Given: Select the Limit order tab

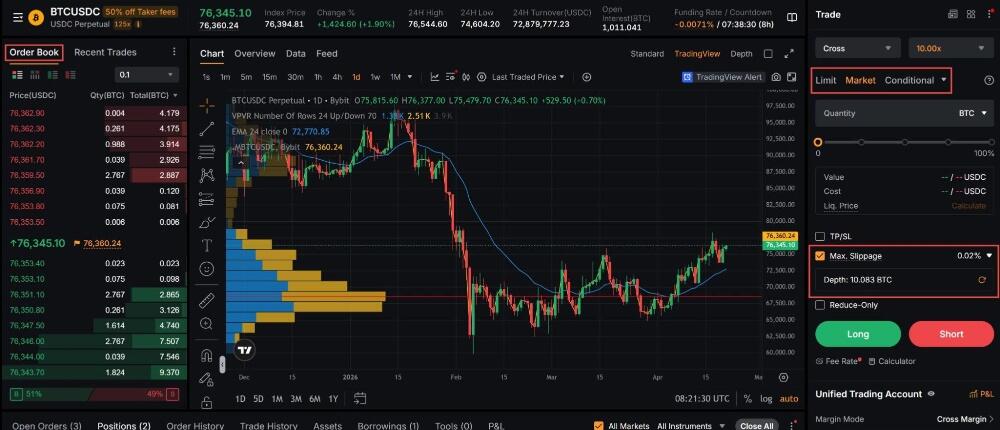Looking at the screenshot, I should 826,80.
